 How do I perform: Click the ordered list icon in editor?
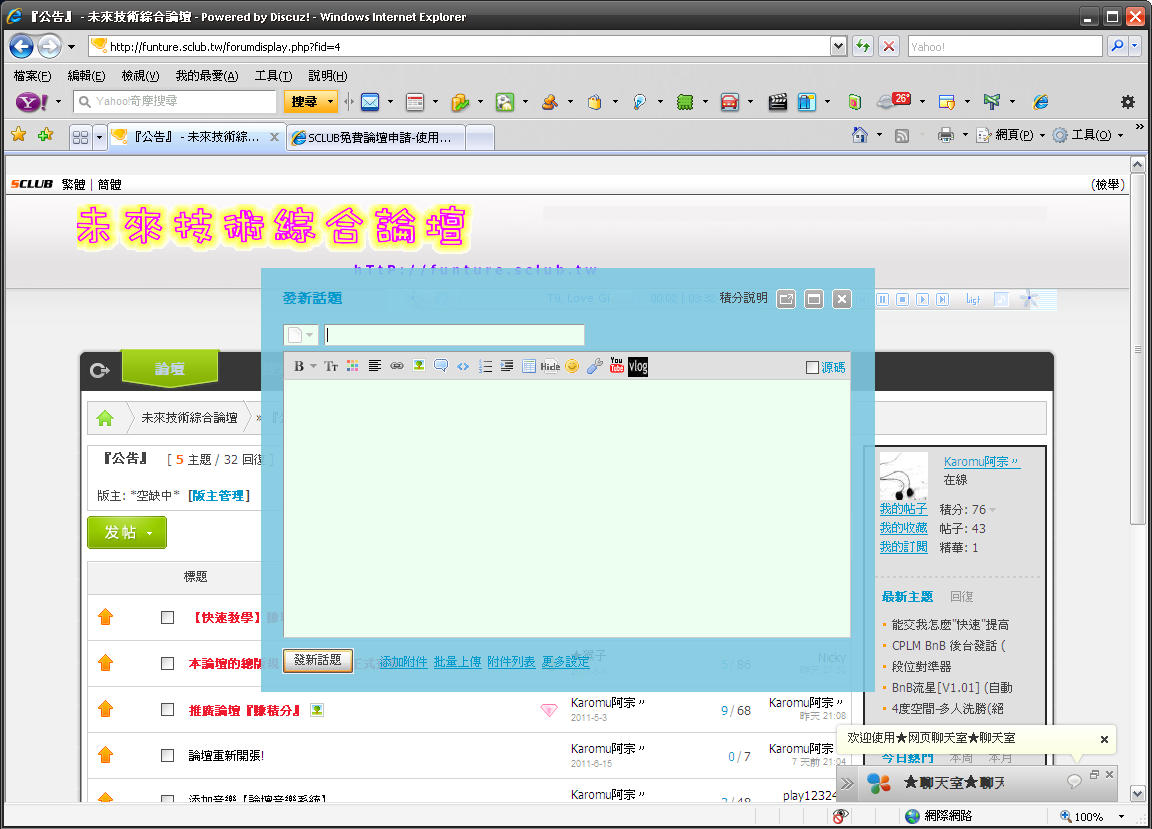[x=486, y=366]
